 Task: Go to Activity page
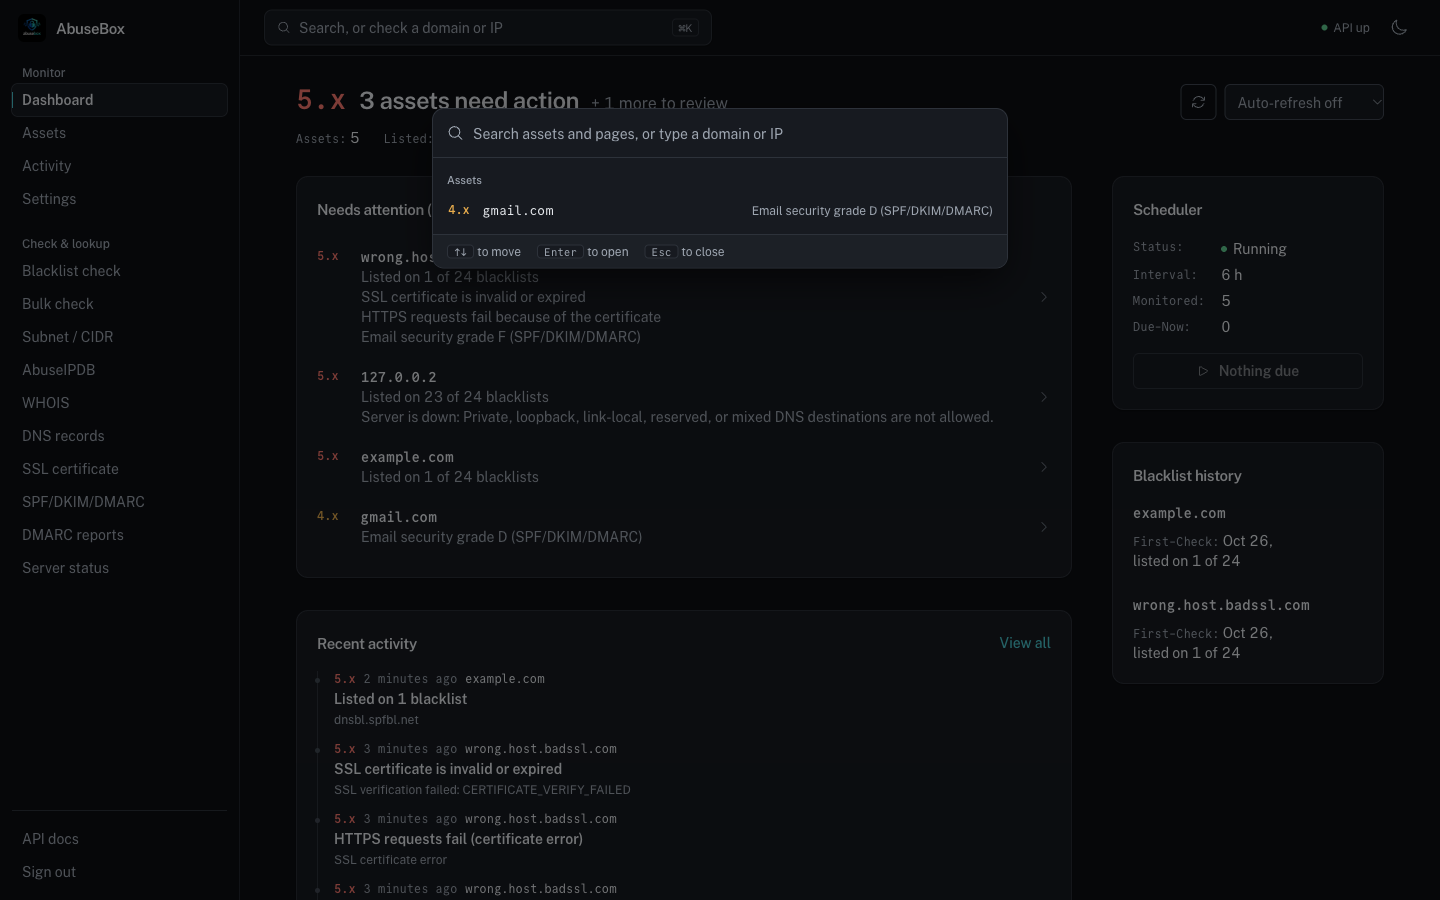pos(120,166)
